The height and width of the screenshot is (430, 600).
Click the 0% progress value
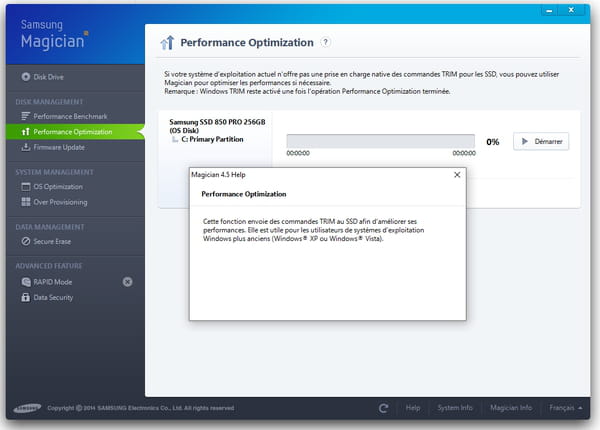tap(493, 142)
